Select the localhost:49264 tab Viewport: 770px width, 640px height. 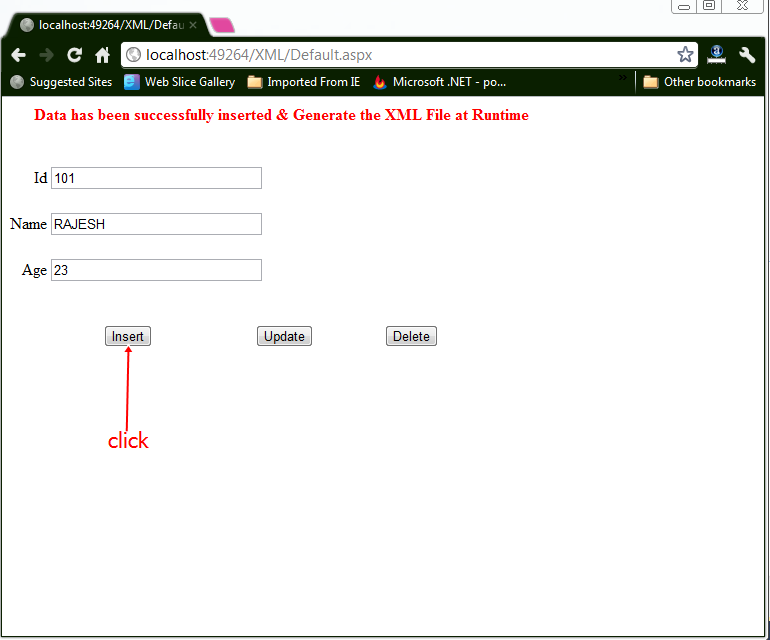tap(110, 25)
